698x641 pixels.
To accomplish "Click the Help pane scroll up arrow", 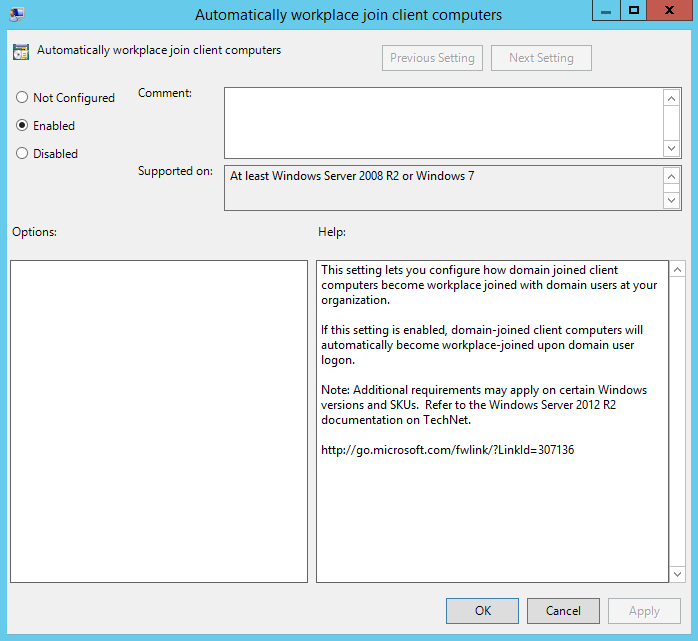I will click(x=677, y=270).
